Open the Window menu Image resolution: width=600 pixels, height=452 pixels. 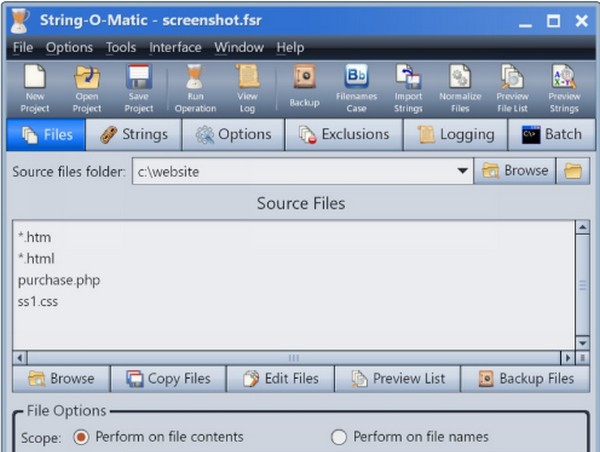[239, 47]
